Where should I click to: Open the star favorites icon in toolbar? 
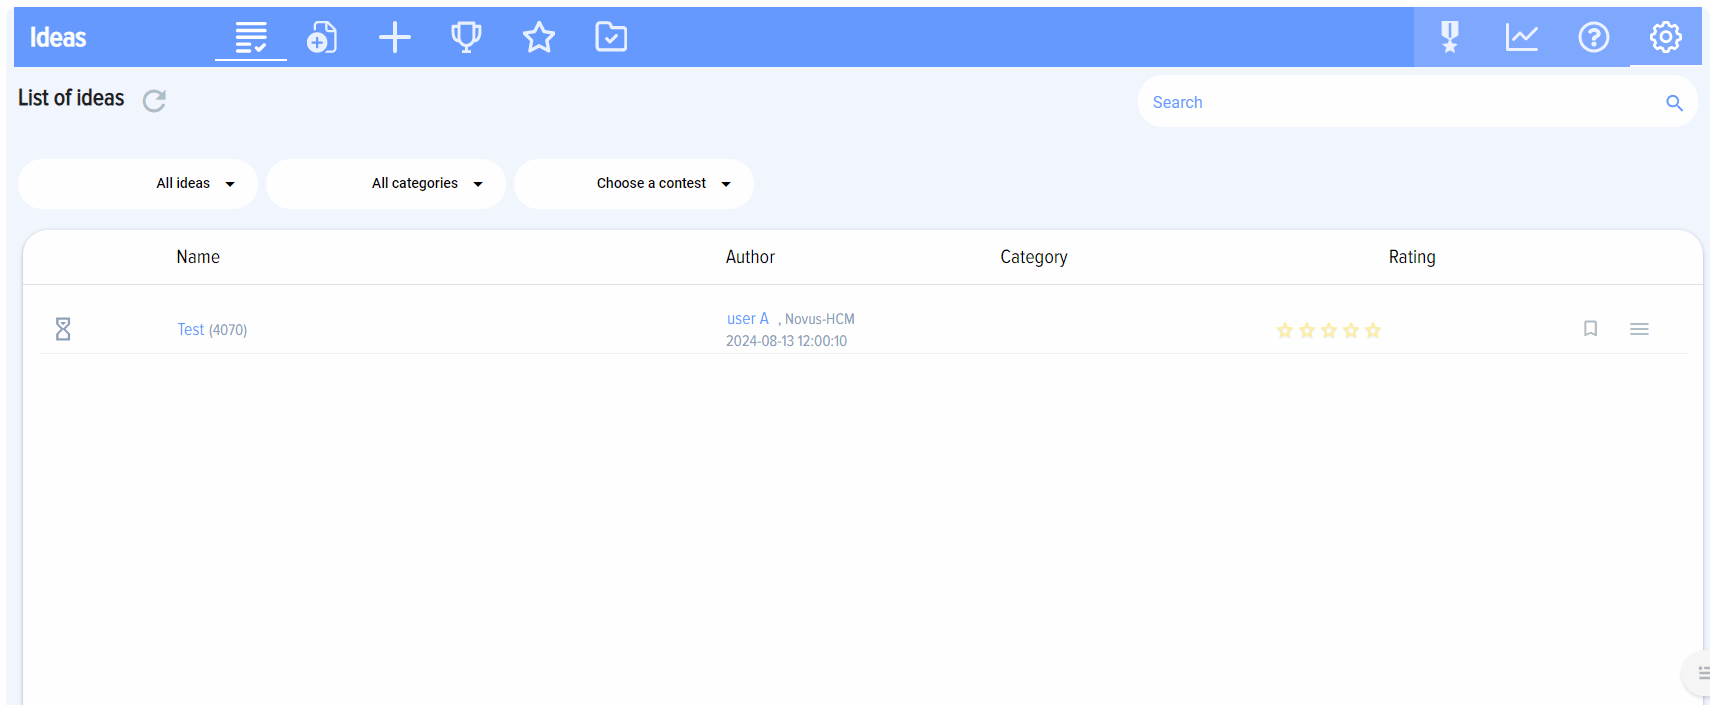[x=539, y=38]
